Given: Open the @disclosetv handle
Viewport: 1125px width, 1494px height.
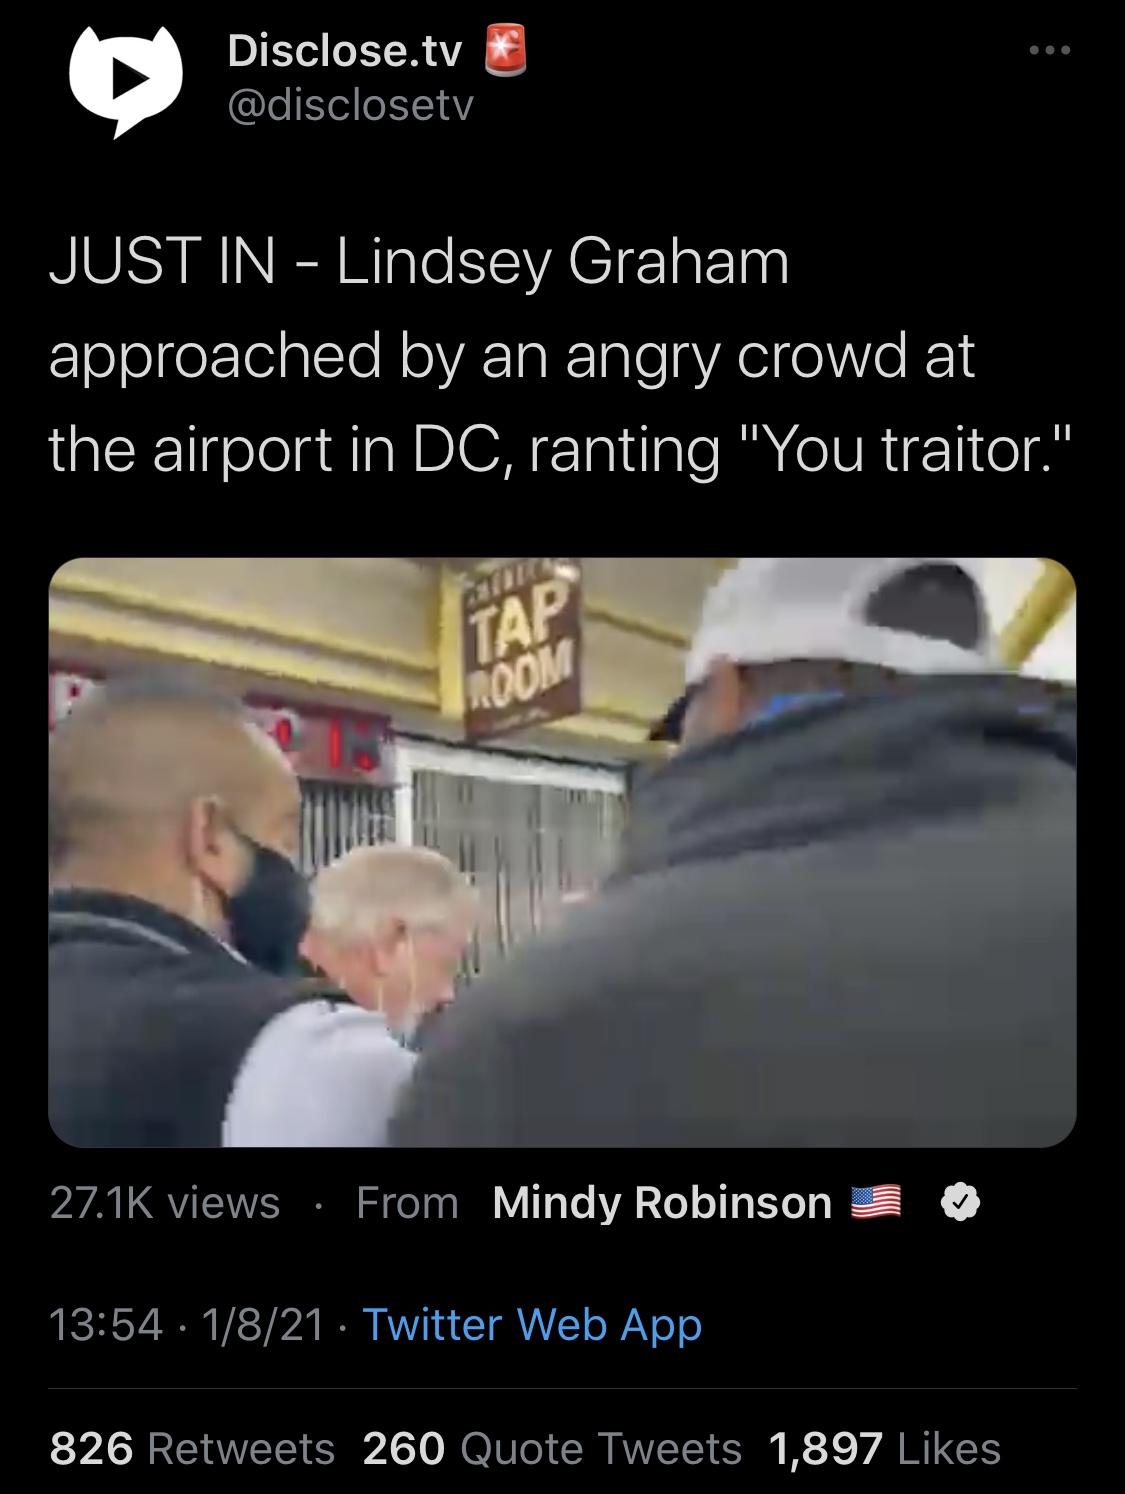Looking at the screenshot, I should tap(350, 105).
